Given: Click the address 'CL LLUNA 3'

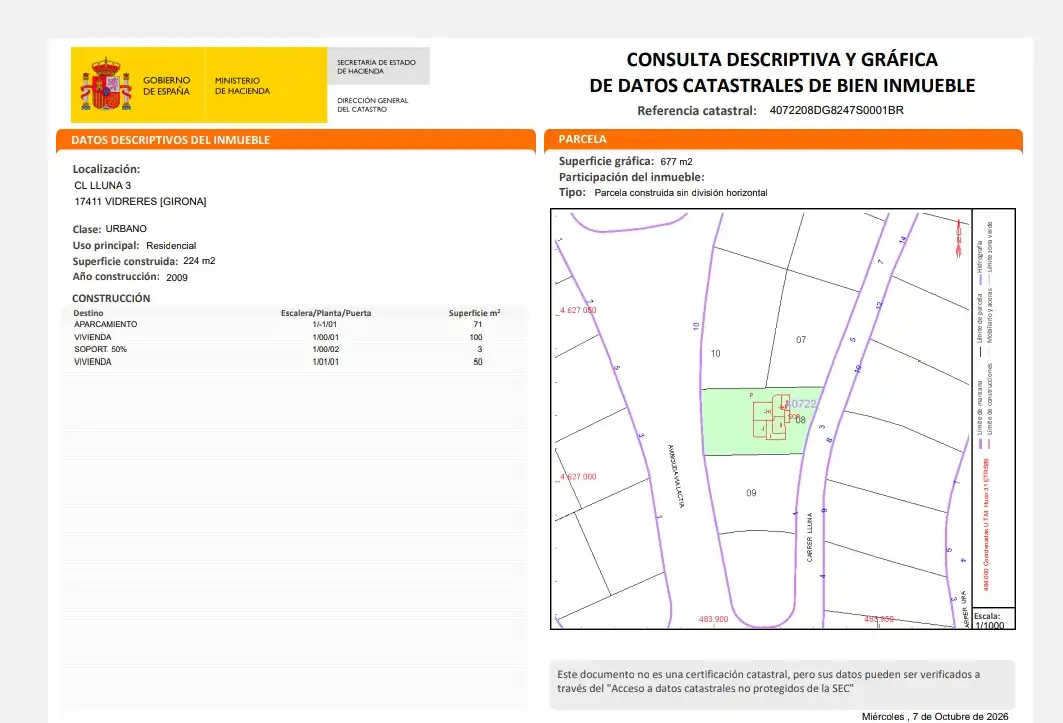Looking at the screenshot, I should 102,185.
